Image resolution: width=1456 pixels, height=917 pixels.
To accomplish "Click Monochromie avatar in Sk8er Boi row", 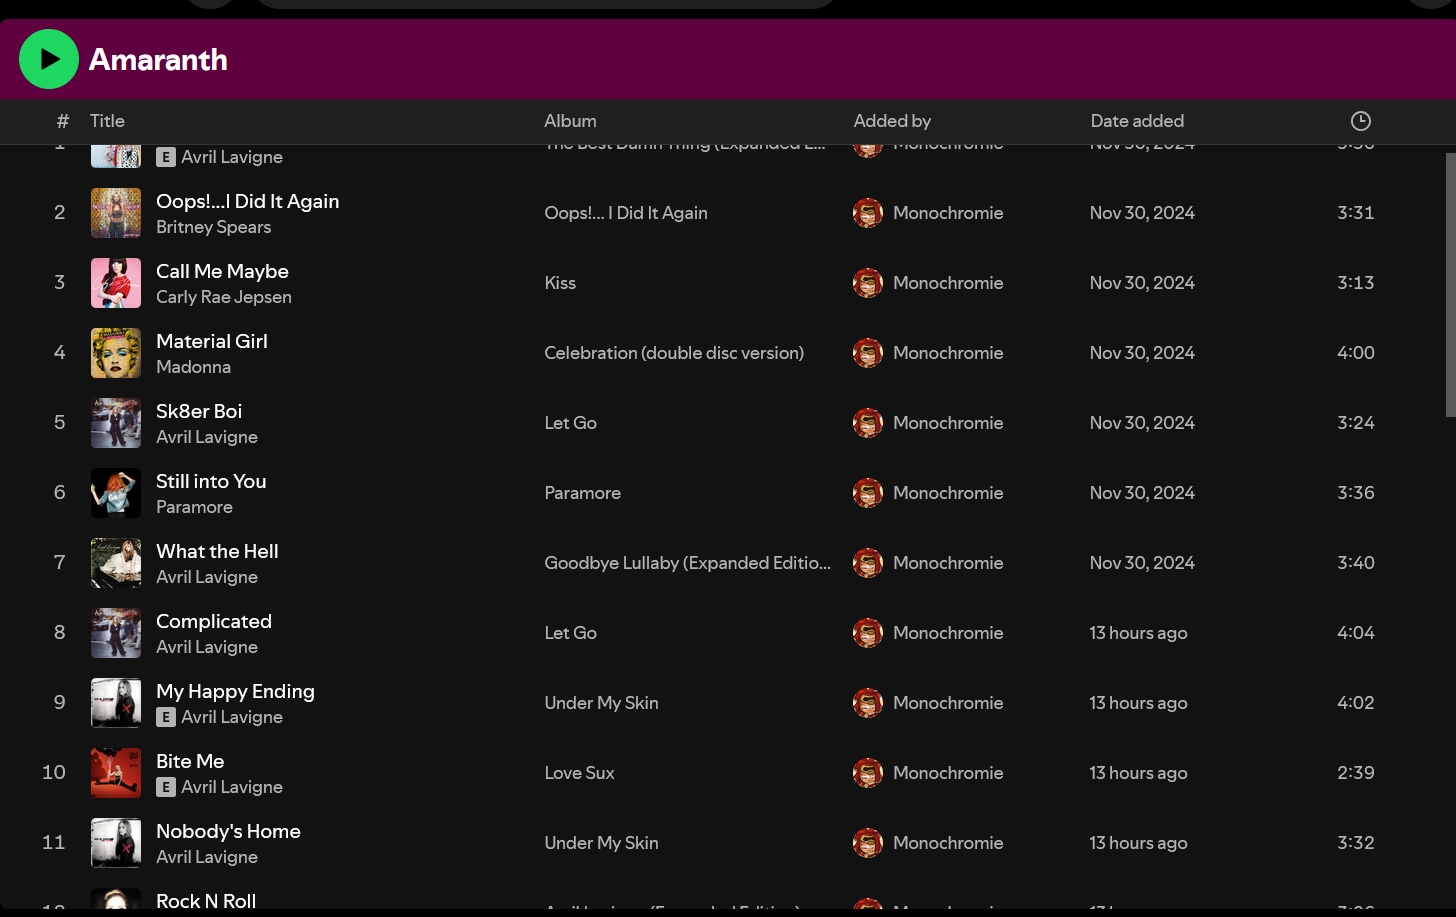I will 867,423.
